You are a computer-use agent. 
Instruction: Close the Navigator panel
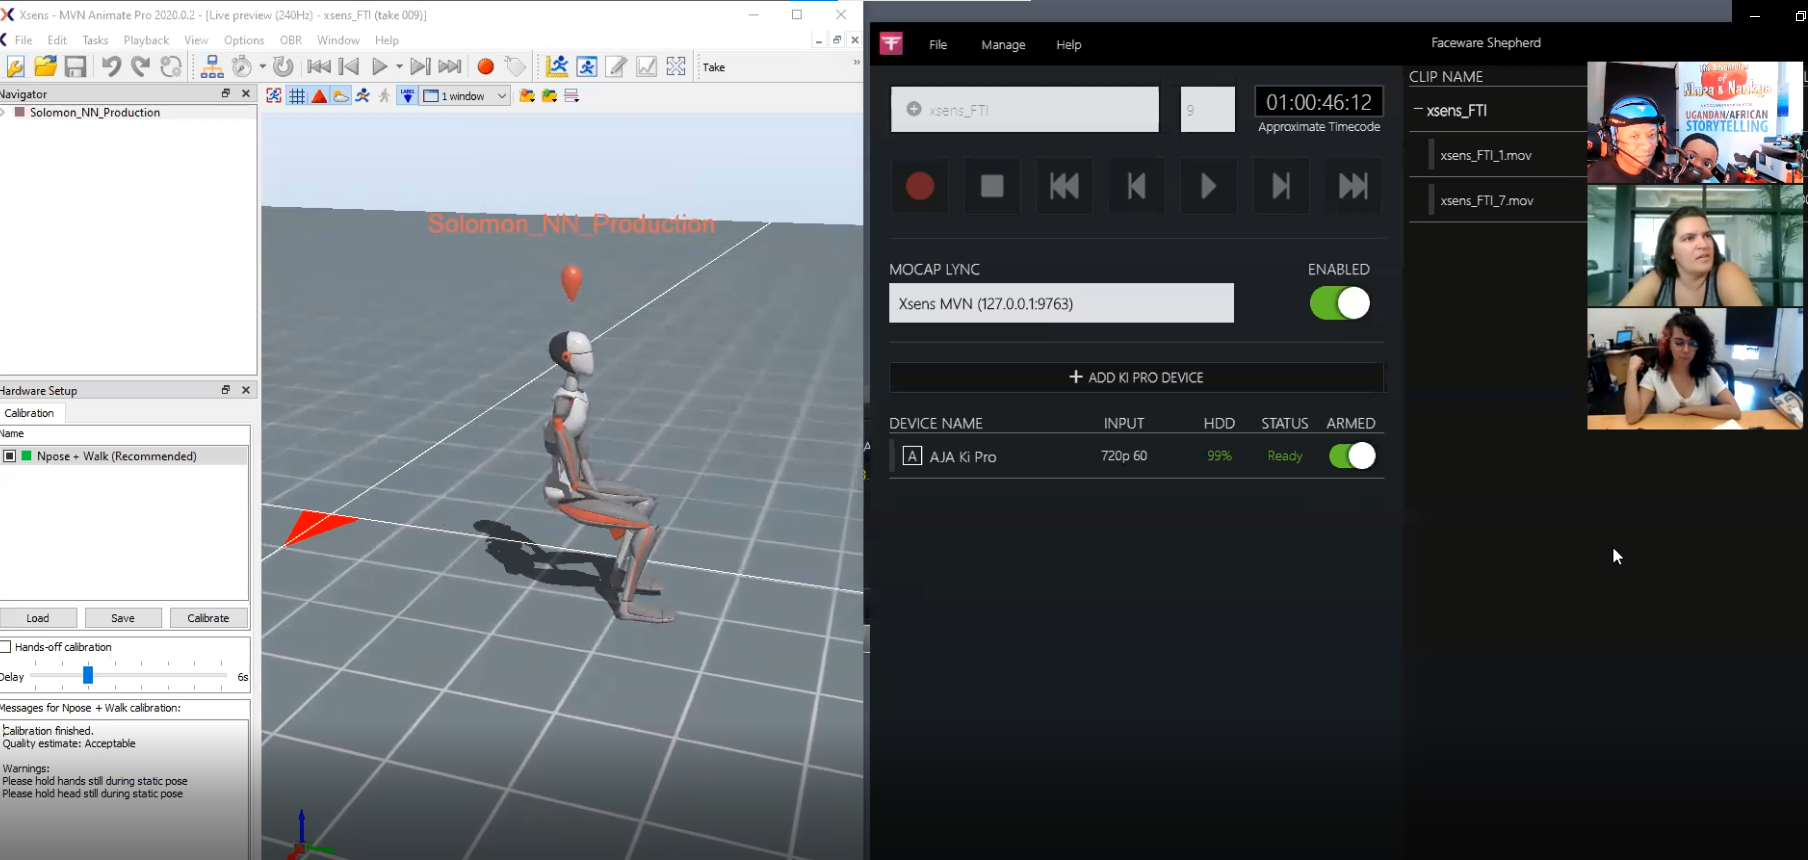coord(246,93)
